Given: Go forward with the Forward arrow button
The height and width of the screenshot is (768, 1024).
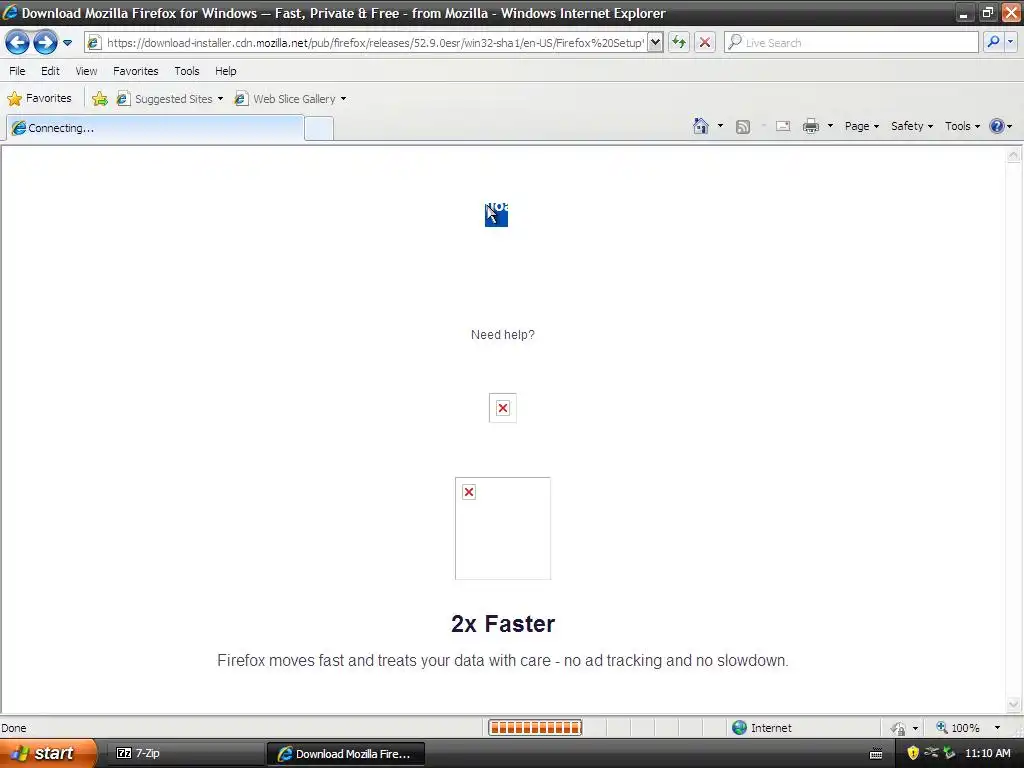Looking at the screenshot, I should coord(45,43).
